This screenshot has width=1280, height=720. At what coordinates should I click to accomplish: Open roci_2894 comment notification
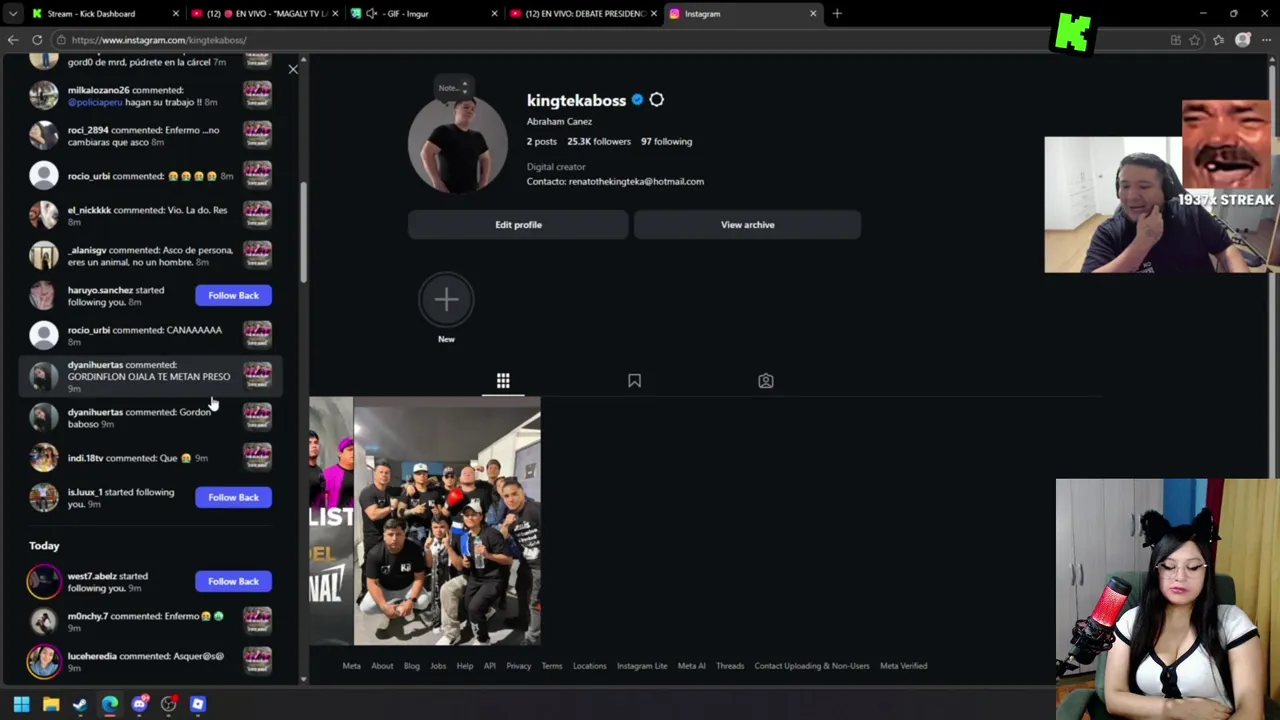pyautogui.click(x=150, y=136)
